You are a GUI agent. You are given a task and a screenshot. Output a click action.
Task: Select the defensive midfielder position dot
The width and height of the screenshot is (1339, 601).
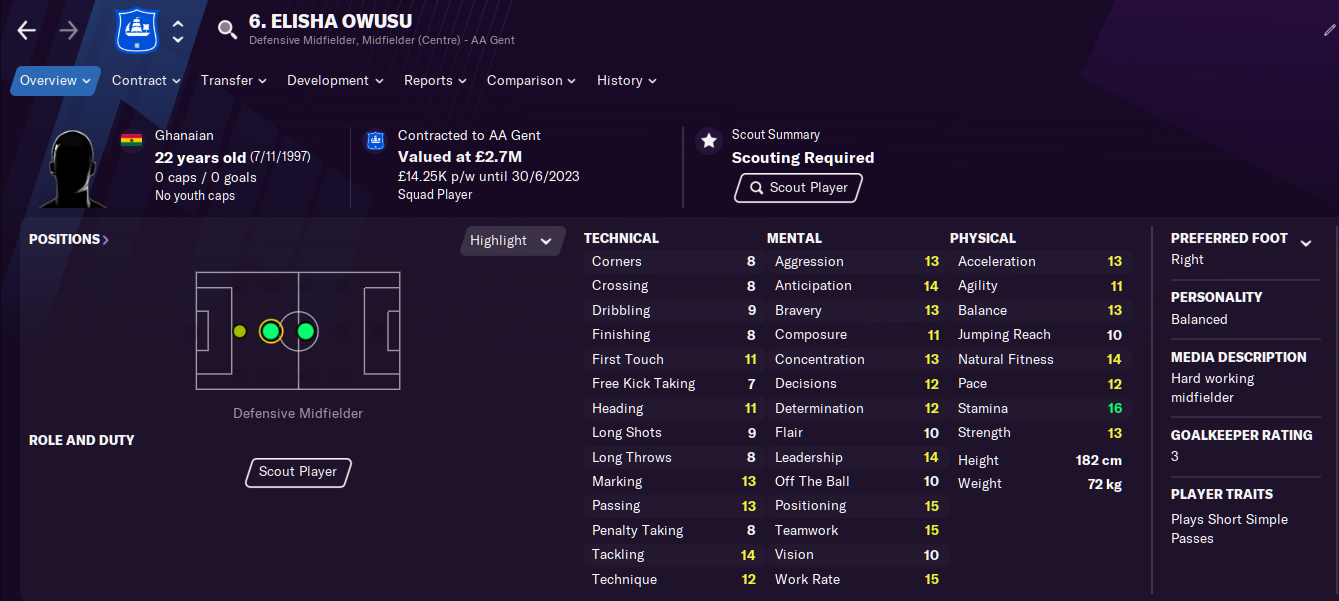point(270,331)
